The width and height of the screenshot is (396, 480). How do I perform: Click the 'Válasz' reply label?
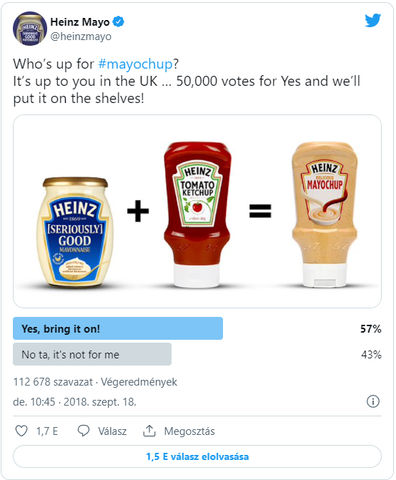coord(112,431)
